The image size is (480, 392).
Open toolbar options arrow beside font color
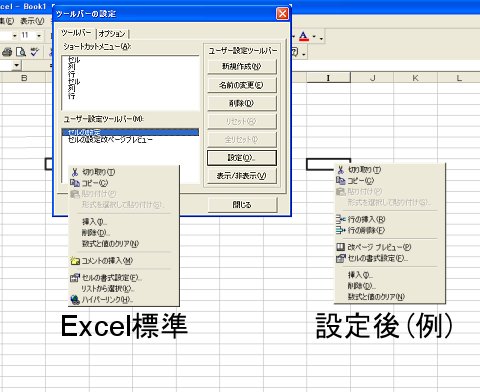[x=321, y=38]
